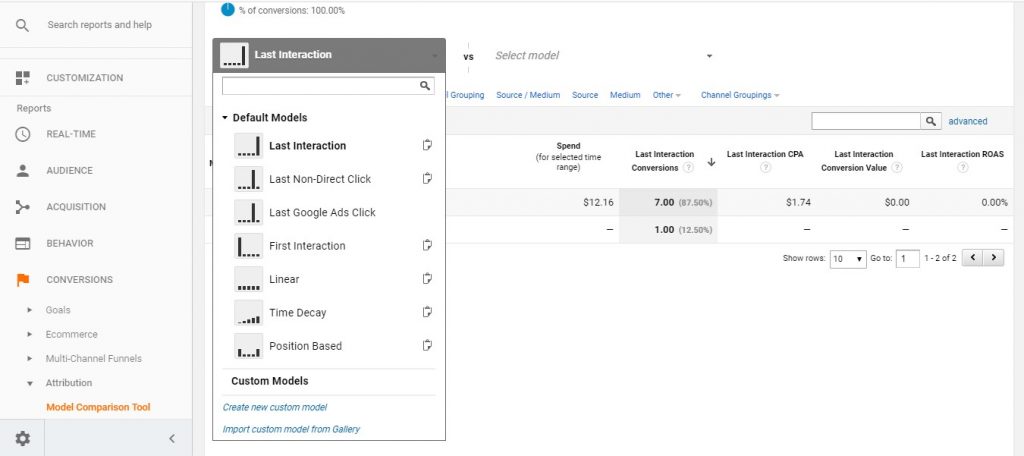Expand Multi-Channel Funnels in the sidebar
The height and width of the screenshot is (456, 1024).
(29, 359)
